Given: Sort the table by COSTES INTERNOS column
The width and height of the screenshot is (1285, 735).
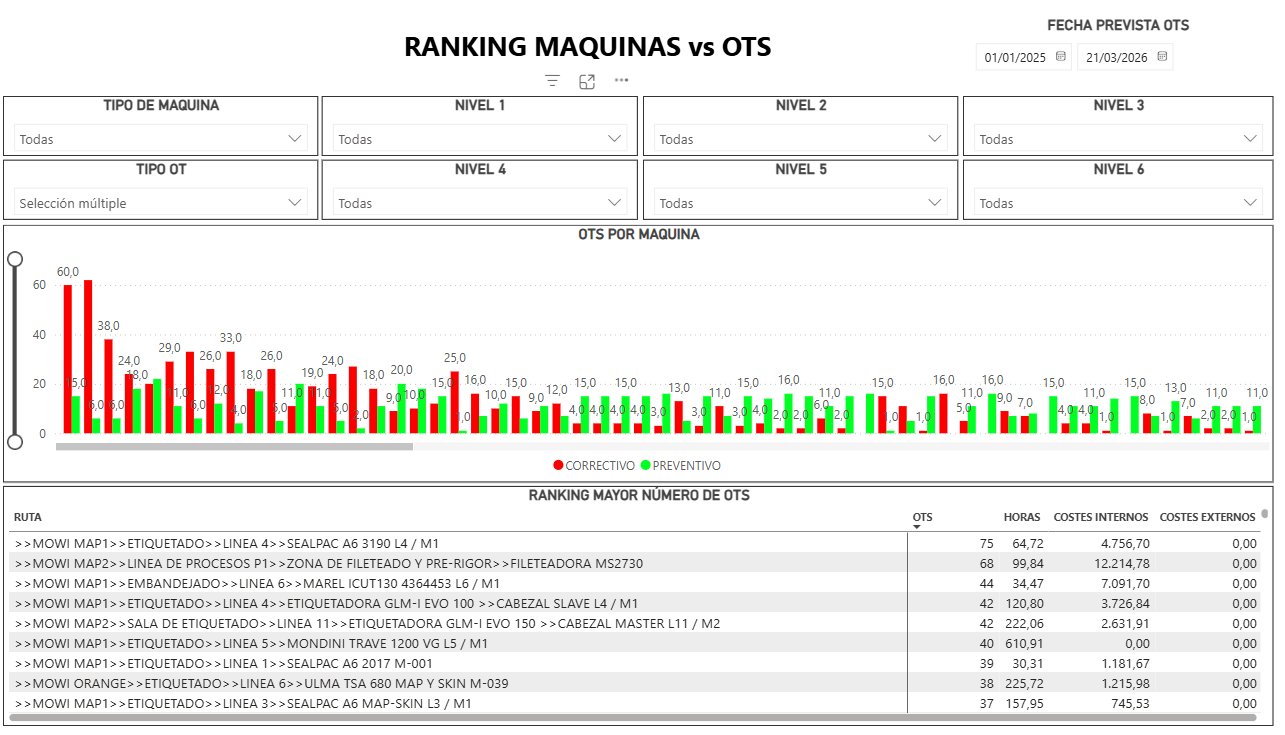Looking at the screenshot, I should click(x=1100, y=517).
